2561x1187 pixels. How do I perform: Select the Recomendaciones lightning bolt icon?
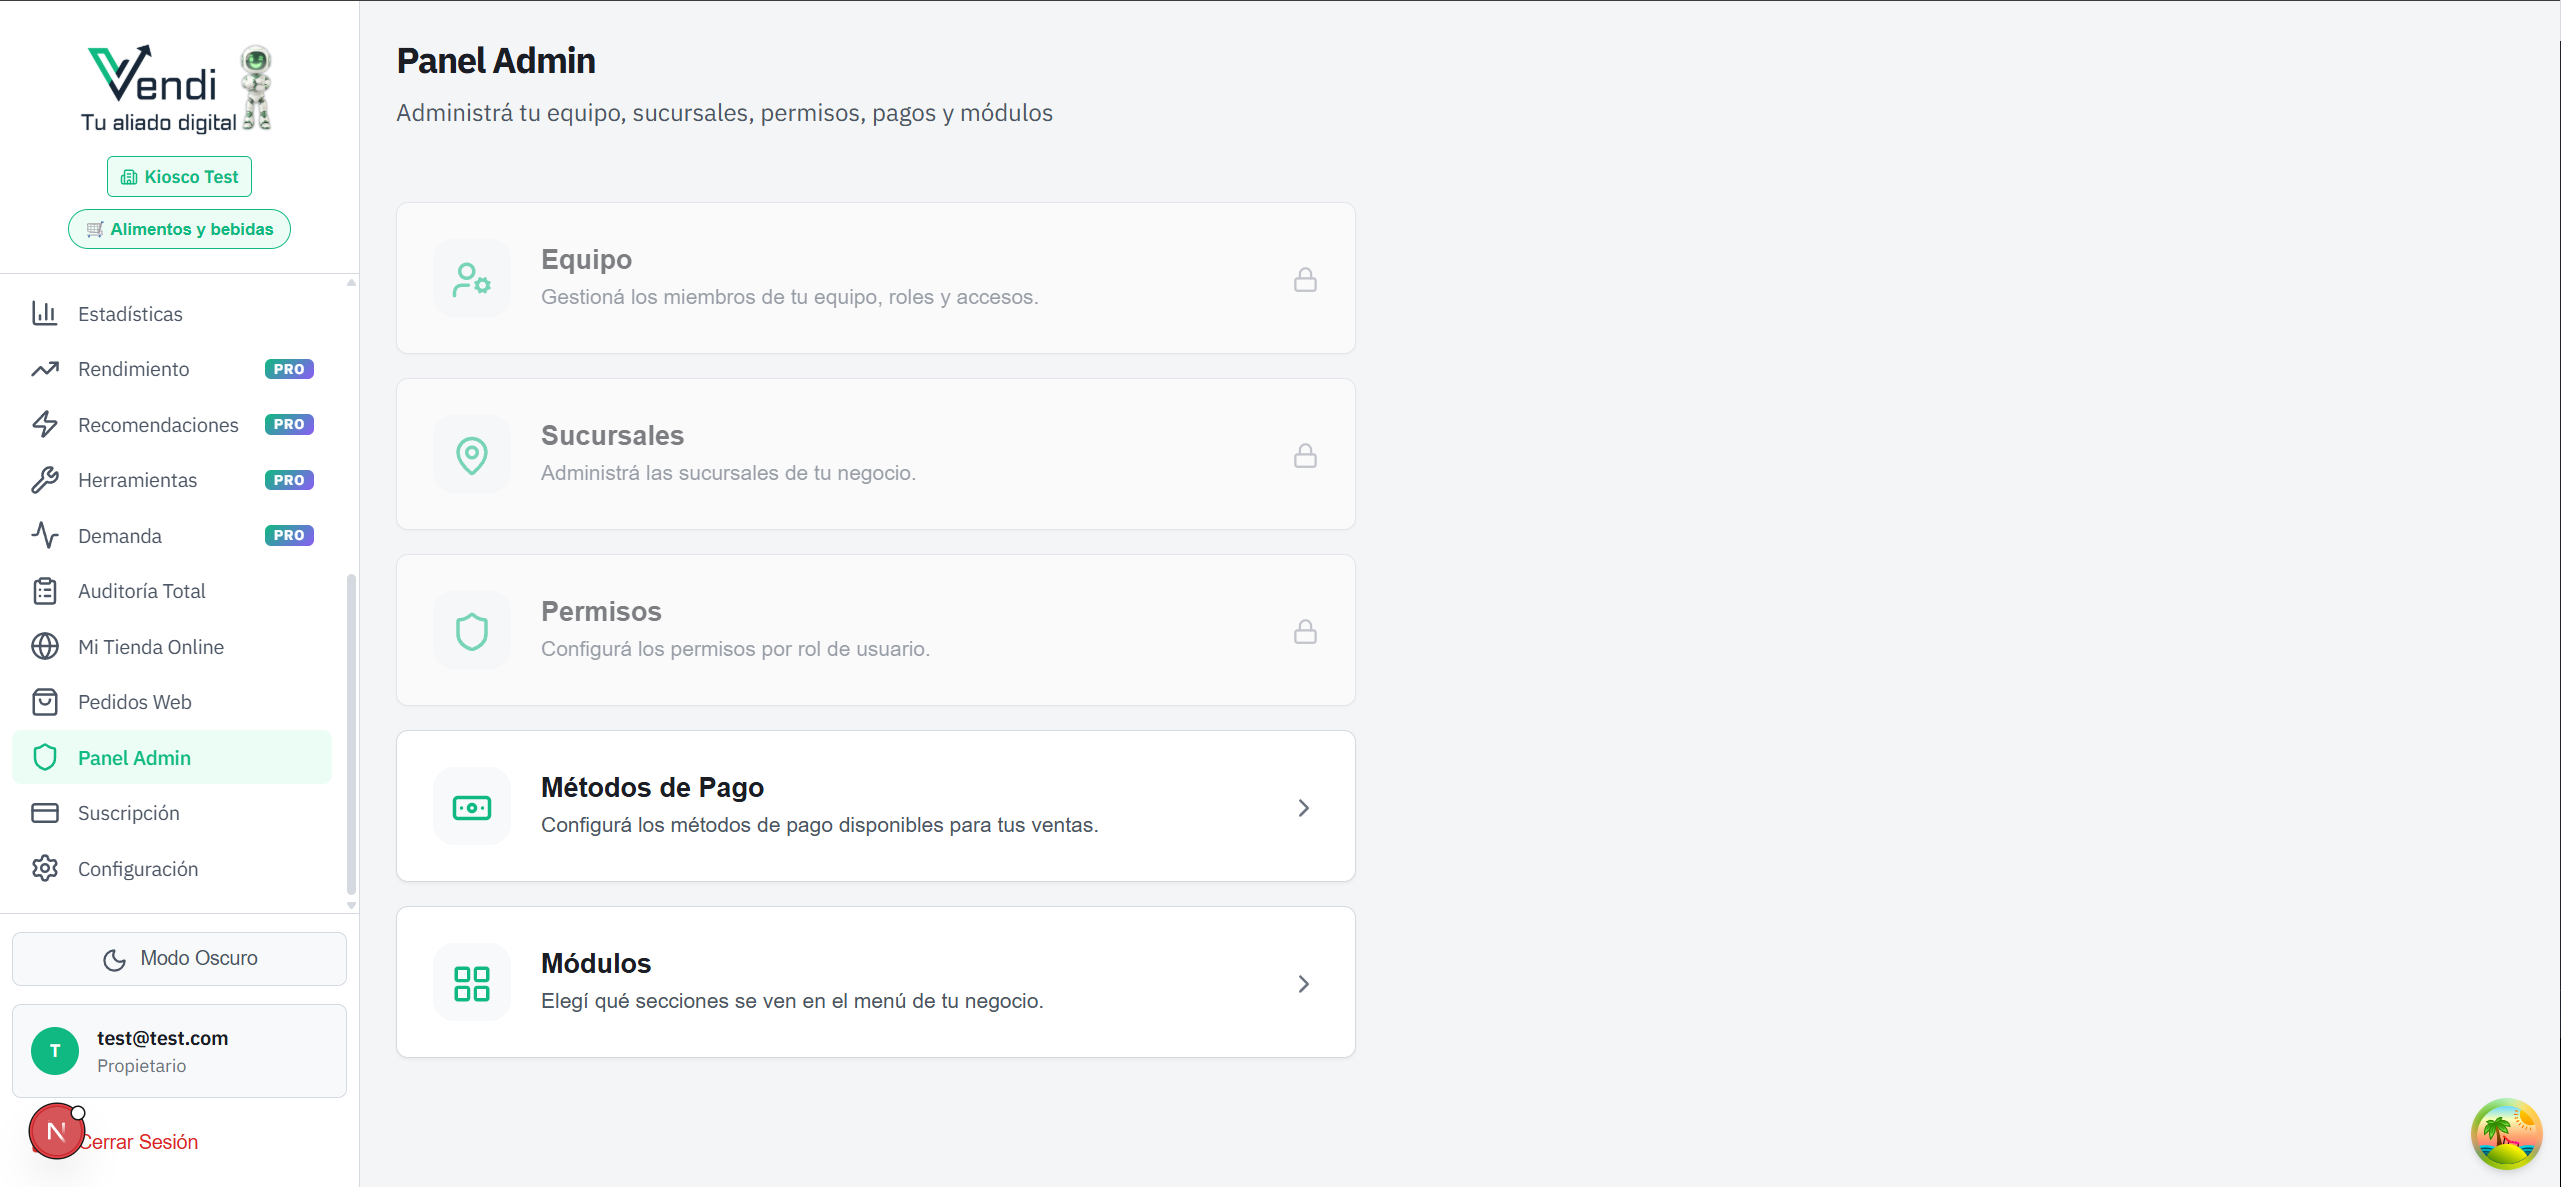(x=46, y=424)
